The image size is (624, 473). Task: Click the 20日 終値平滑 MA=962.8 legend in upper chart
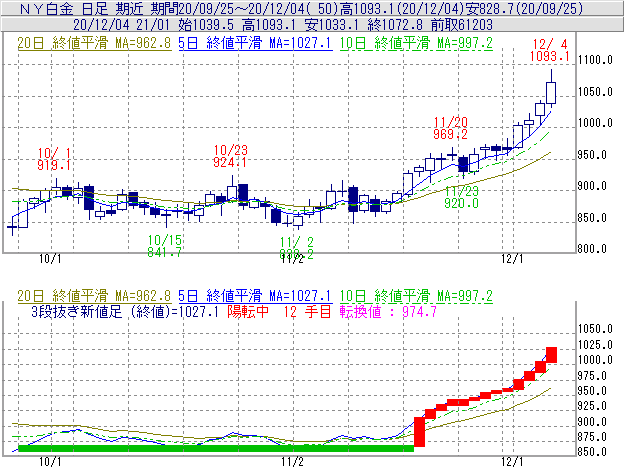[94, 43]
